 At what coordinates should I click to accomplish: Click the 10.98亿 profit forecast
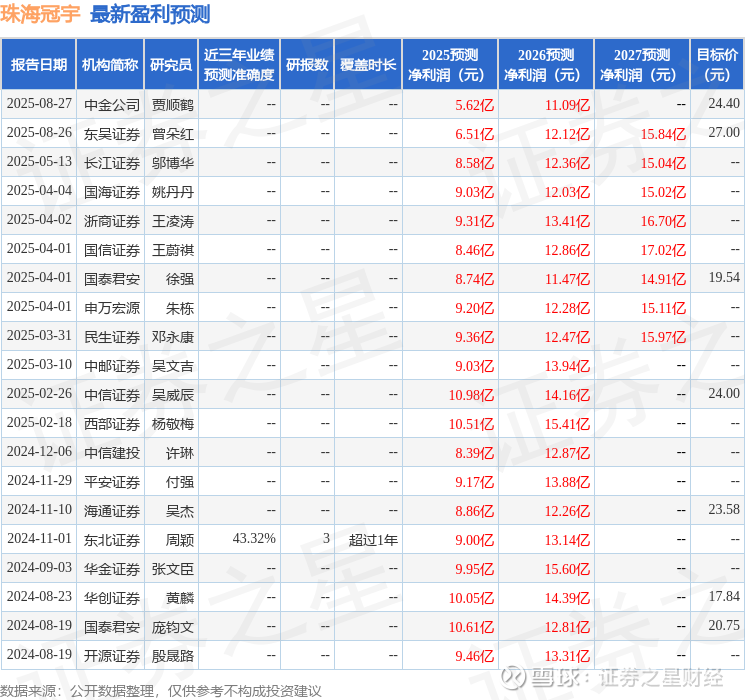click(471, 395)
